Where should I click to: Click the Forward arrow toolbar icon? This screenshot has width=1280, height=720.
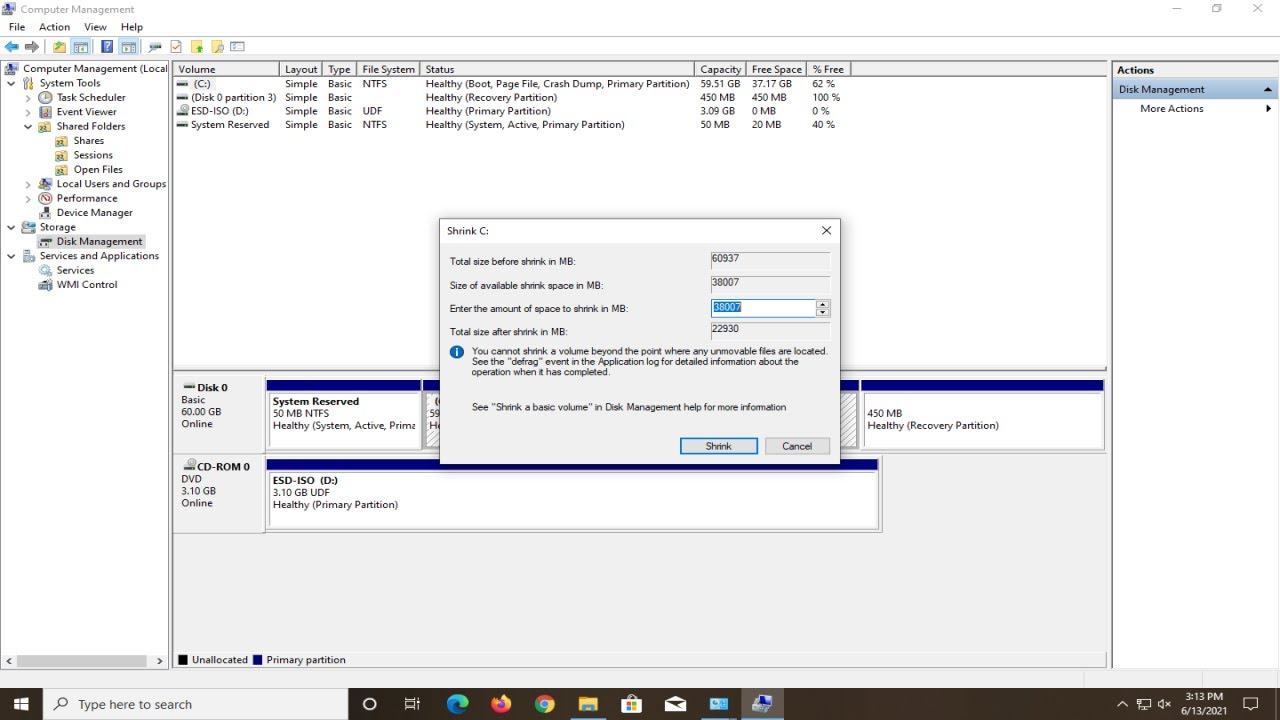[x=32, y=47]
